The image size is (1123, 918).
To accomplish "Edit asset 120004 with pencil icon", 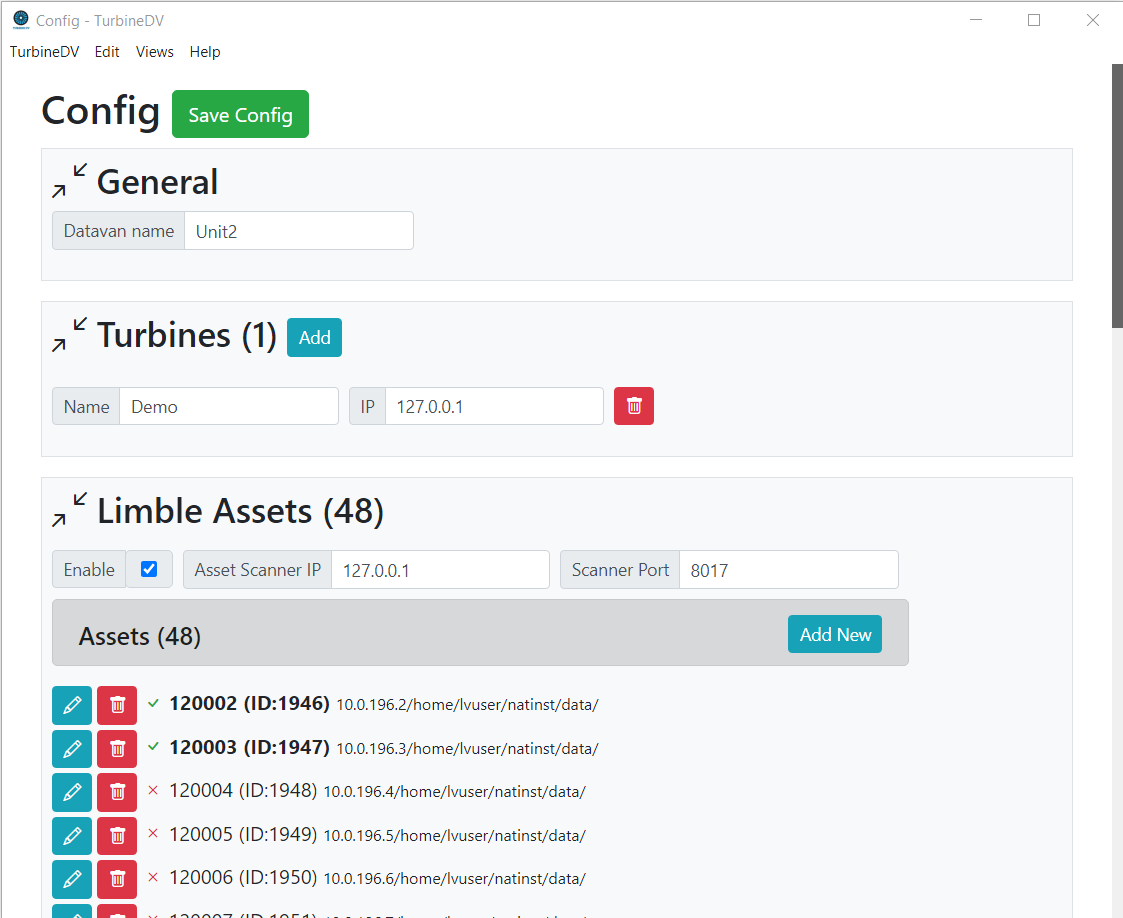I will coord(72,792).
